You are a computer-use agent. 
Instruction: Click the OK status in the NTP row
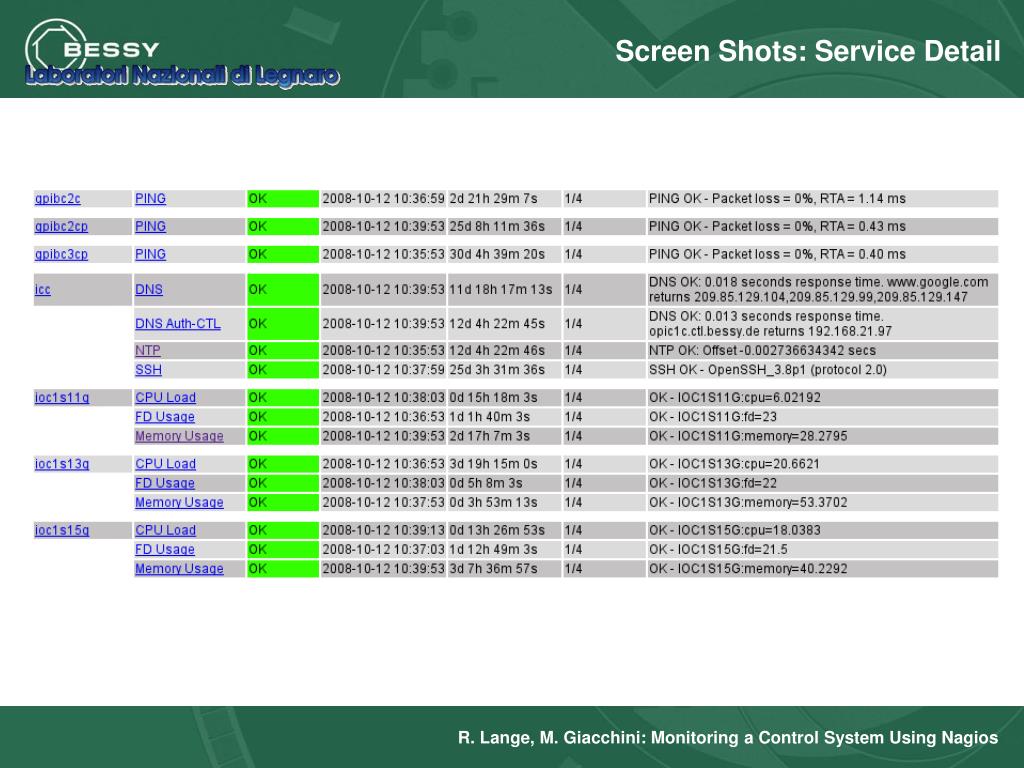[283, 351]
